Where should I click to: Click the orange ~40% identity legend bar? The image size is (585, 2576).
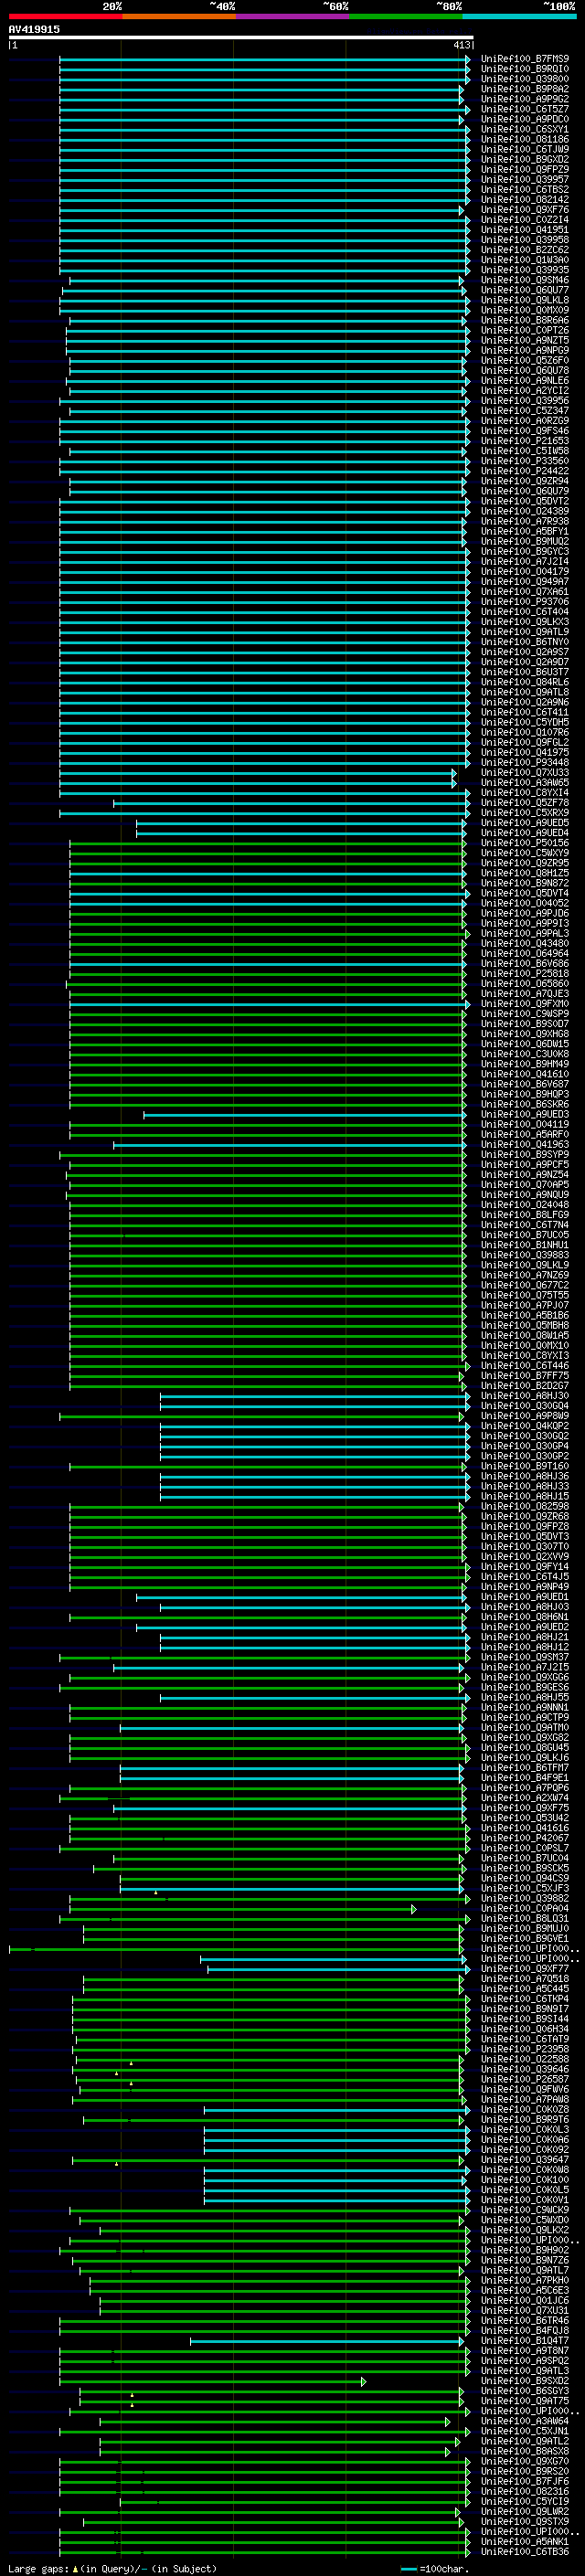coord(179,16)
